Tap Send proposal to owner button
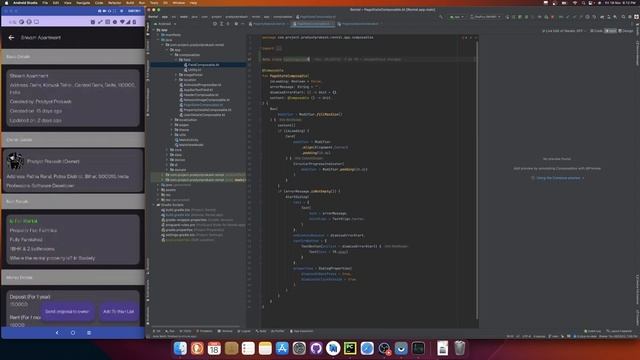The height and width of the screenshot is (360, 640). [x=67, y=311]
